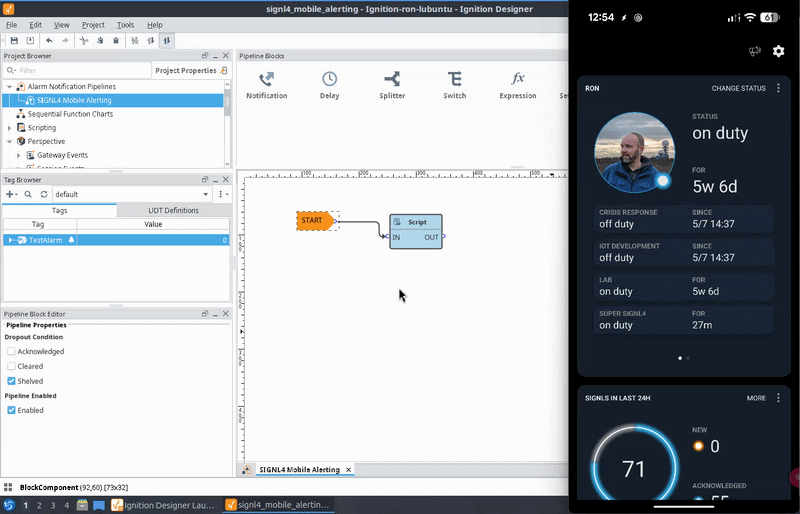Open the Signls card three-dot menu
Image resolution: width=800 pixels, height=514 pixels.
click(x=778, y=398)
